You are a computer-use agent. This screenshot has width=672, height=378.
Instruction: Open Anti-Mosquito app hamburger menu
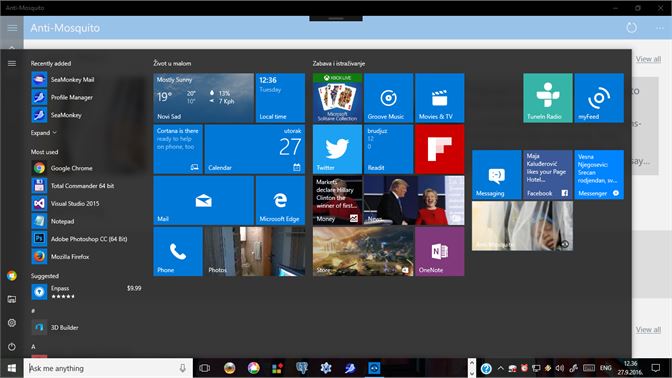coord(12,28)
